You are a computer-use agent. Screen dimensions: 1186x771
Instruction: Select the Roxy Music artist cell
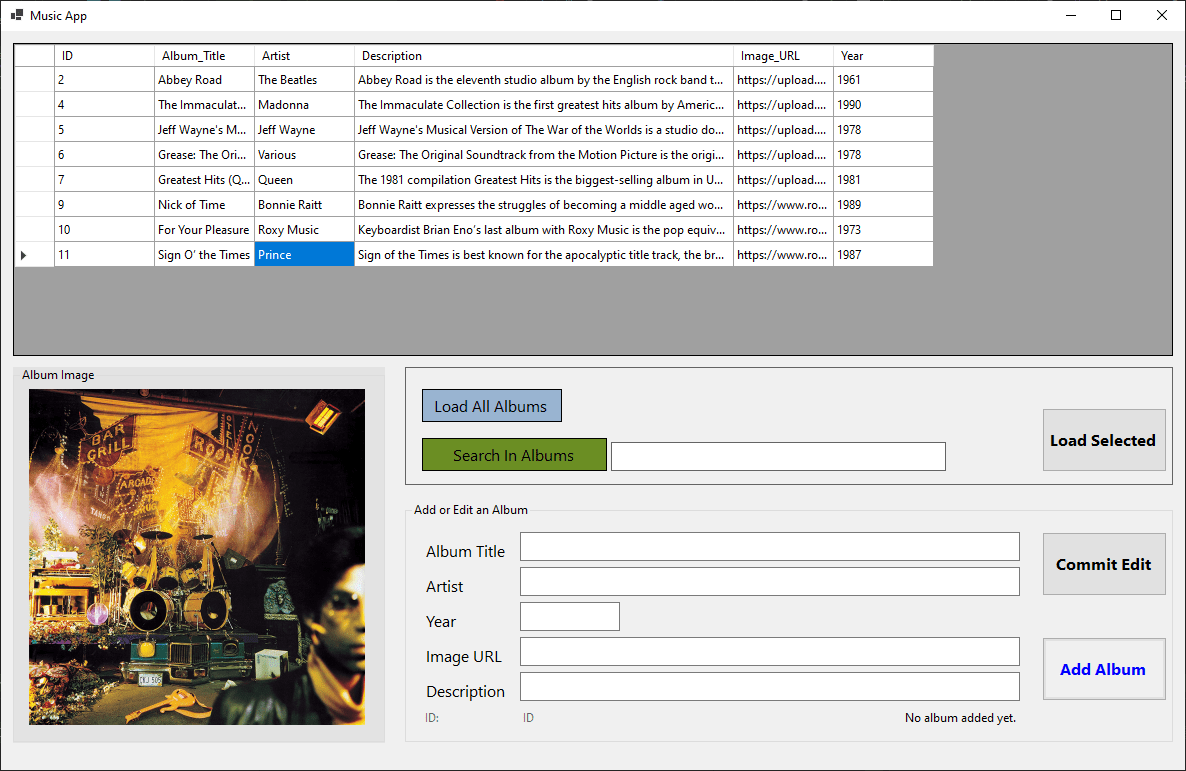(x=304, y=229)
